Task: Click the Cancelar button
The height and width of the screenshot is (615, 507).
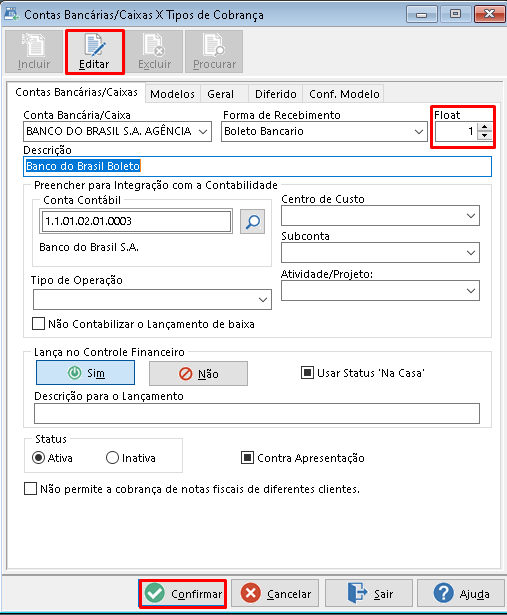Action: (x=275, y=593)
